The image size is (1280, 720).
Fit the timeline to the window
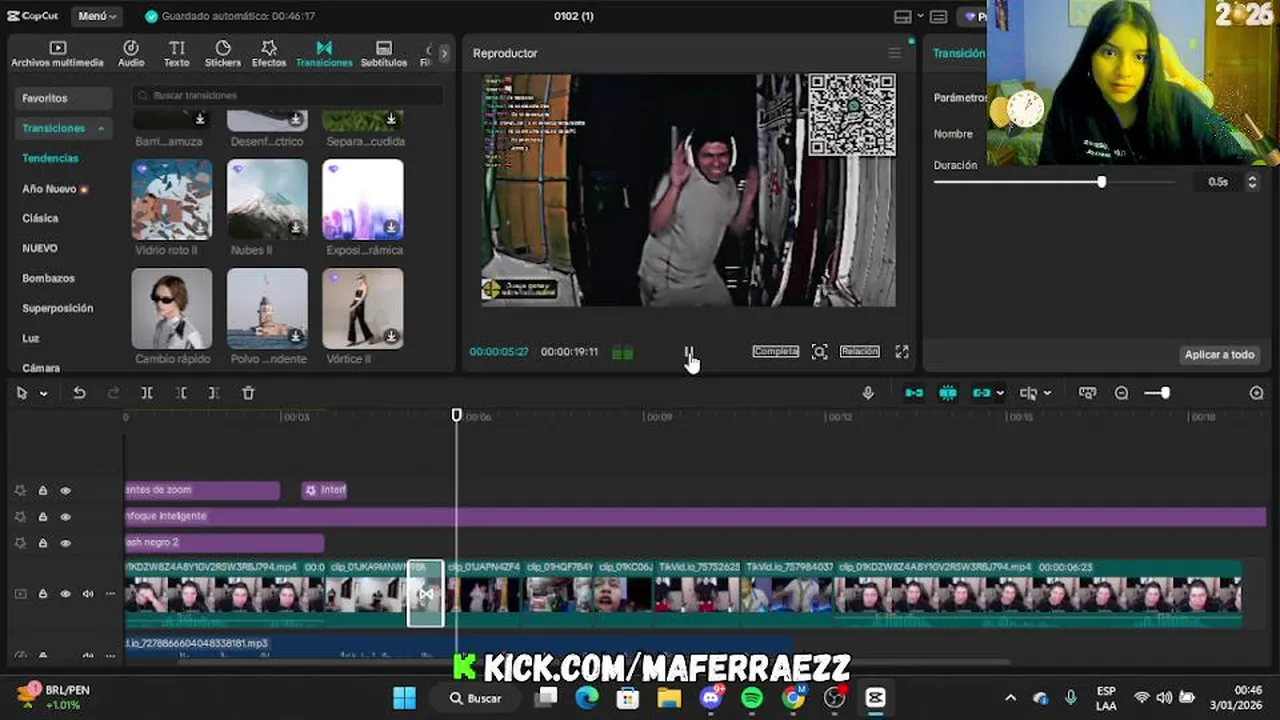(1087, 393)
